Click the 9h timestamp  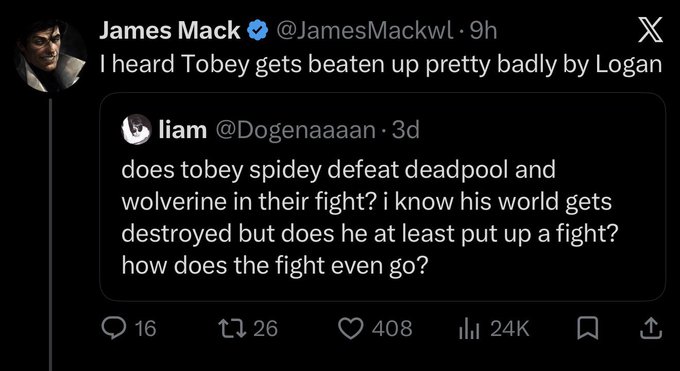pos(483,31)
